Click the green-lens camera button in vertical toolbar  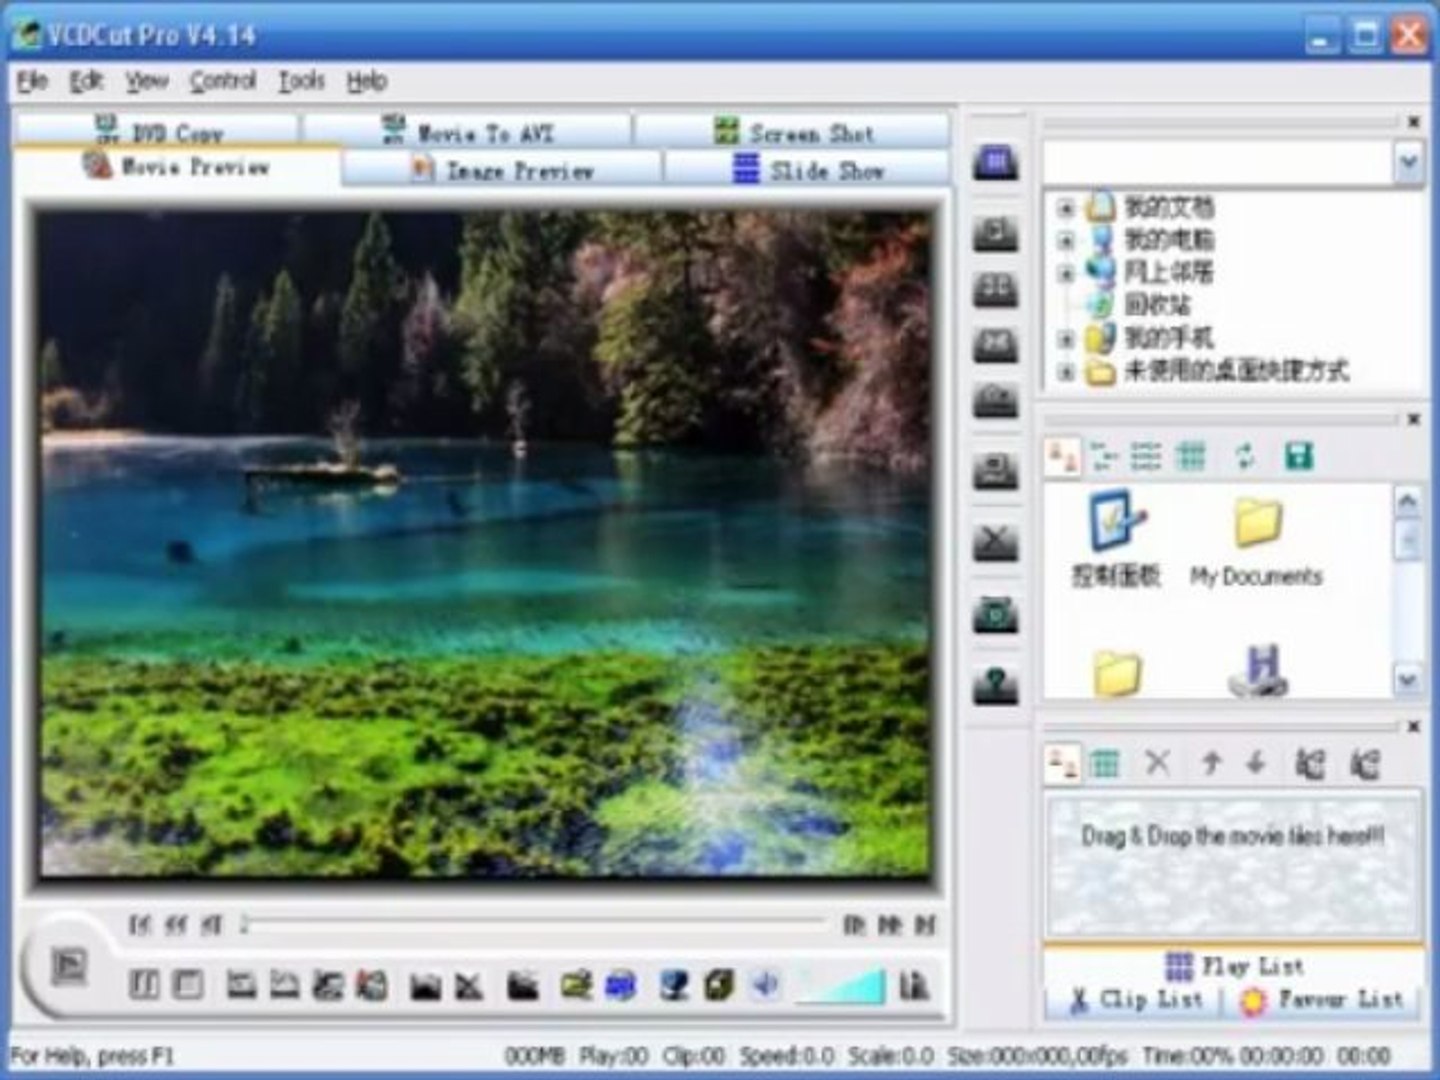(996, 613)
